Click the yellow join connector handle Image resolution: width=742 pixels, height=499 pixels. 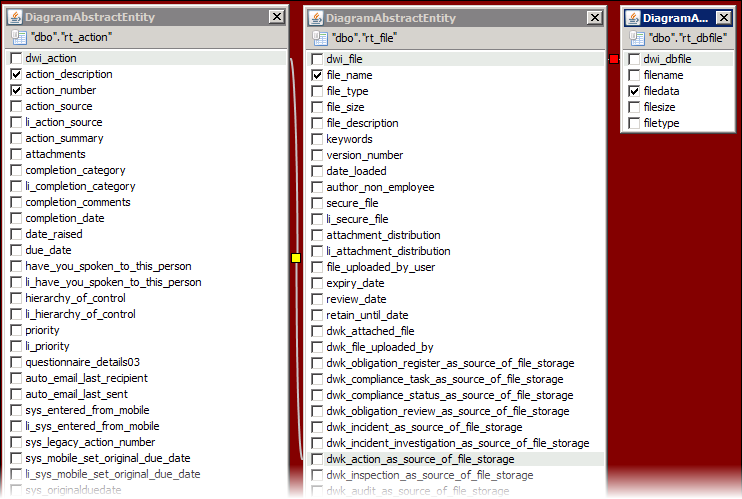(x=295, y=258)
